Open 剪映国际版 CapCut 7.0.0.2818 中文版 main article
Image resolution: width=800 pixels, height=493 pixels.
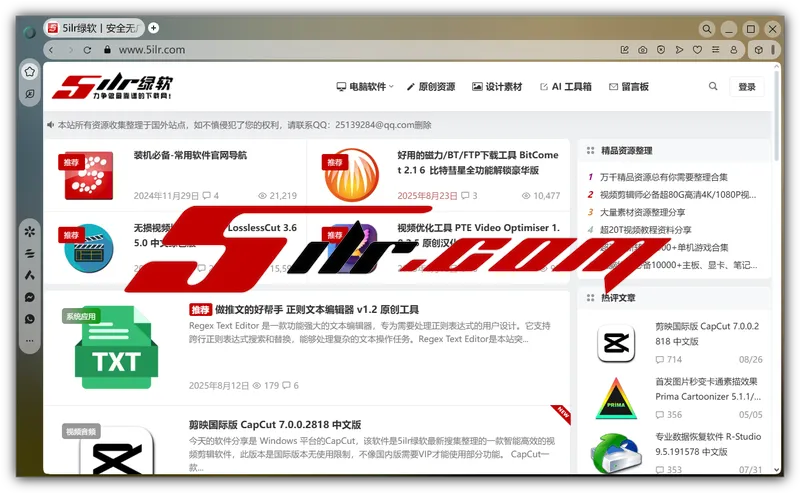coord(275,425)
